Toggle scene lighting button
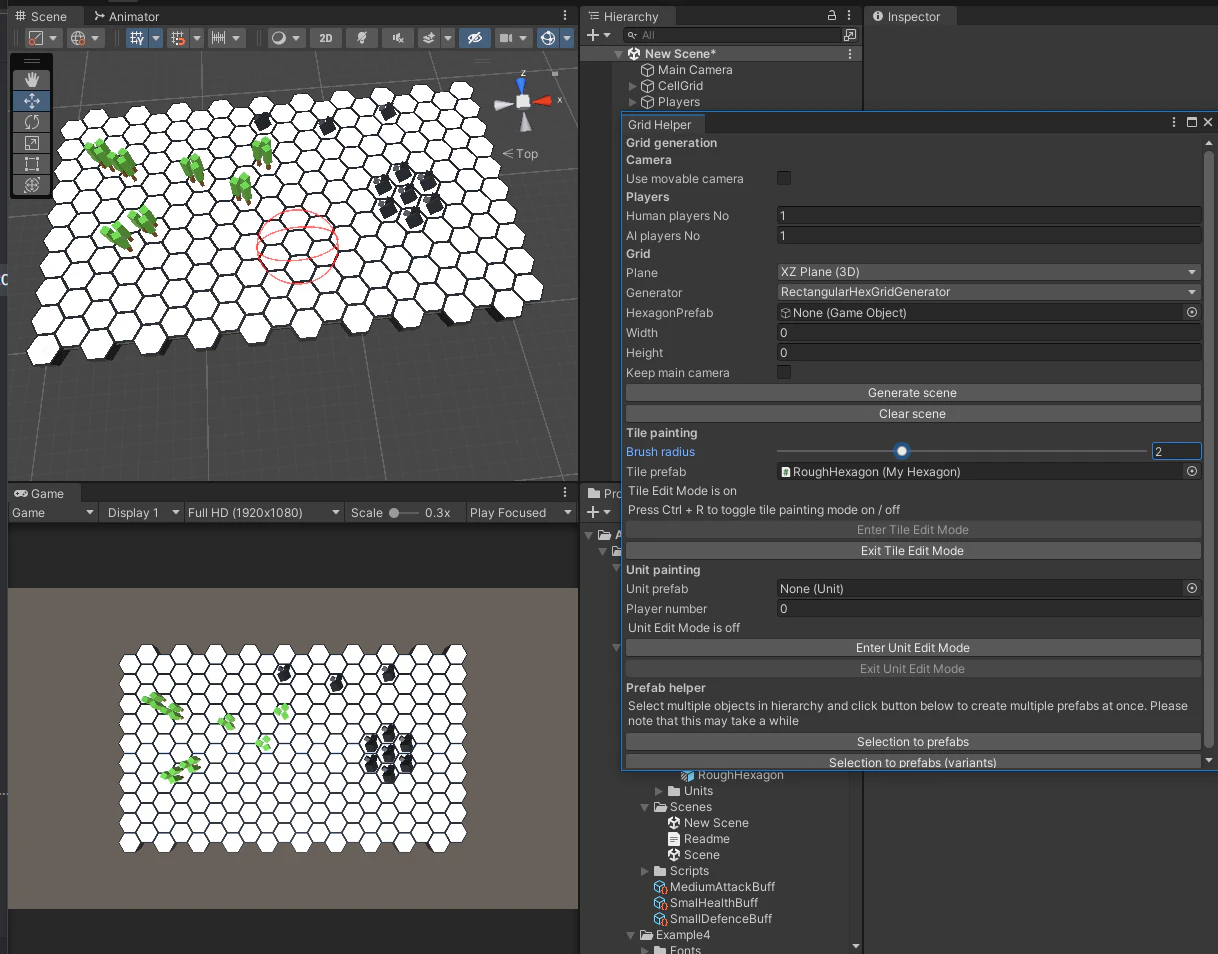This screenshot has height=954, width=1218. 361,38
